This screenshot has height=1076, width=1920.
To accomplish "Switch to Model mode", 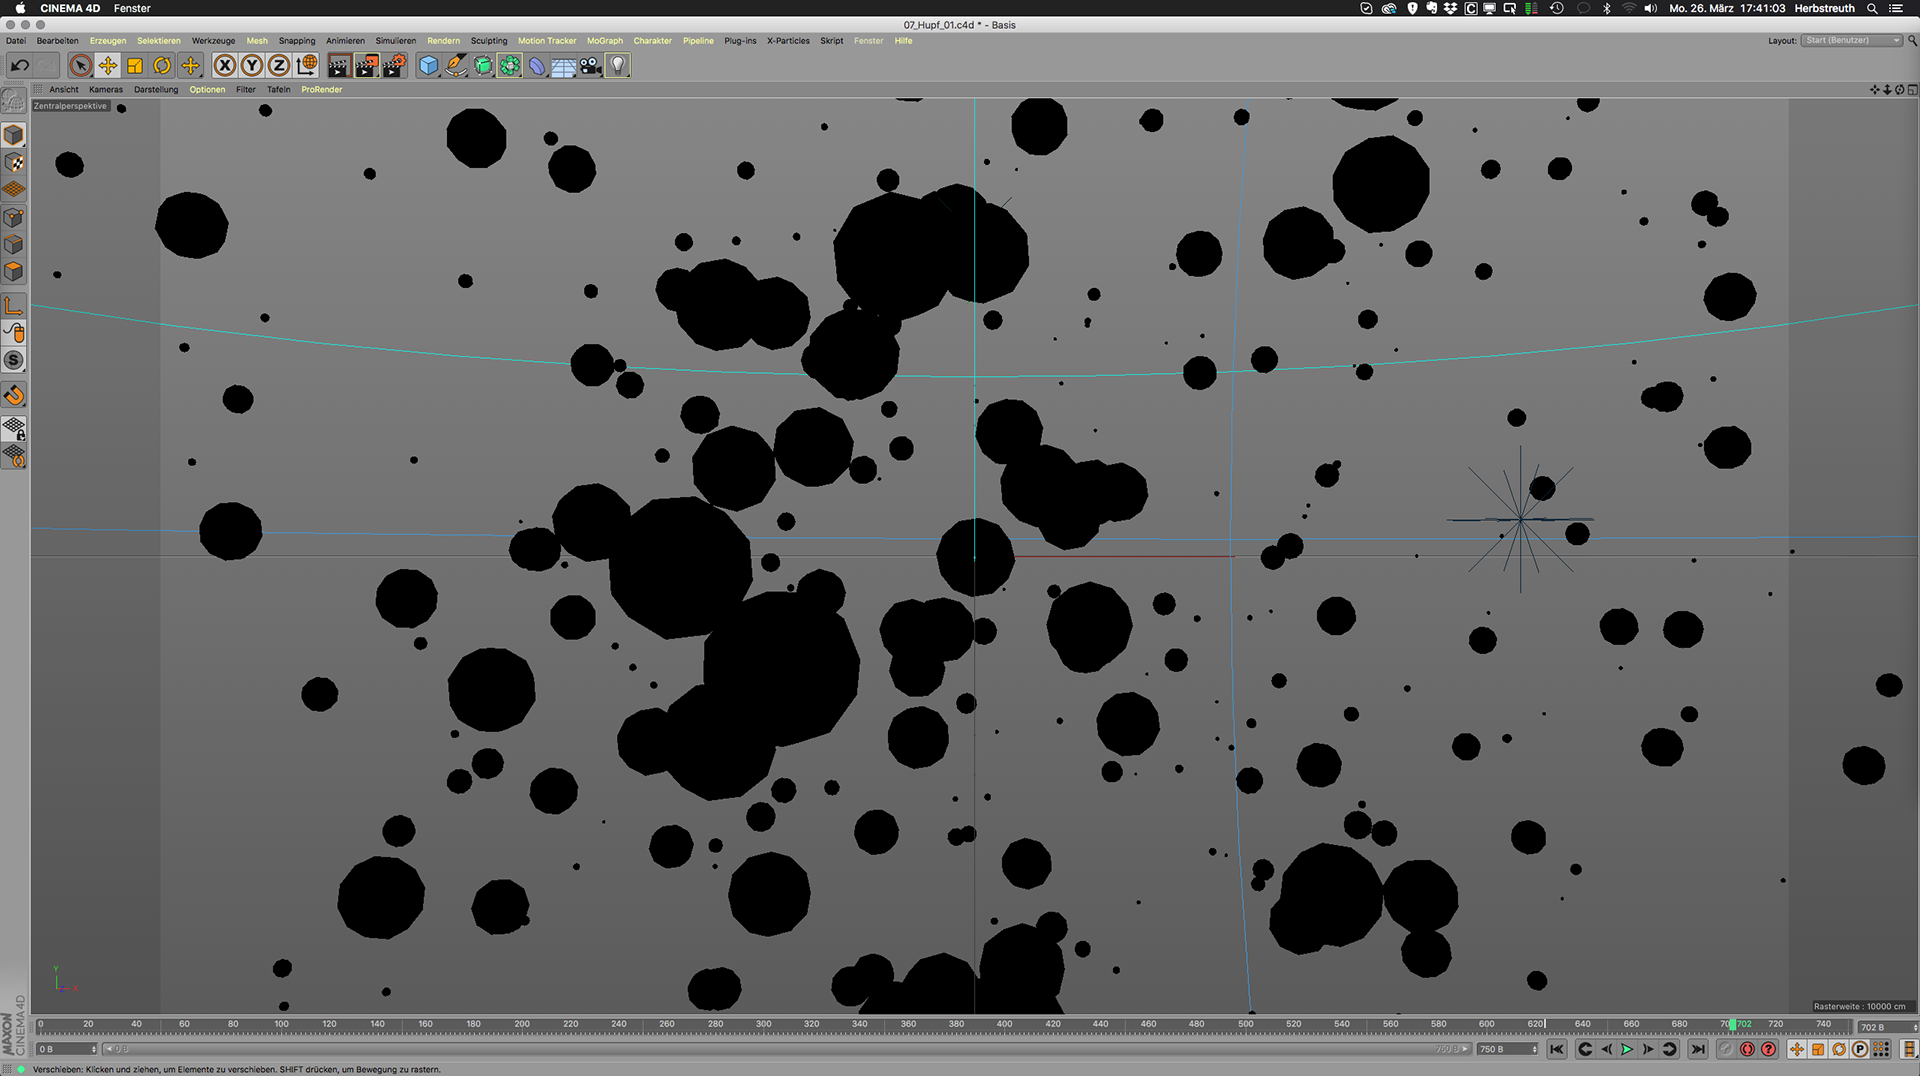I will [x=14, y=135].
